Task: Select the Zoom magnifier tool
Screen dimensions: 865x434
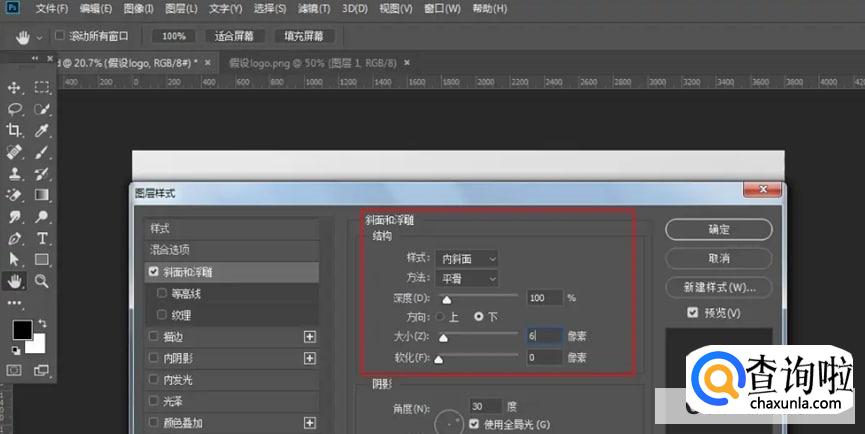Action: [42, 281]
